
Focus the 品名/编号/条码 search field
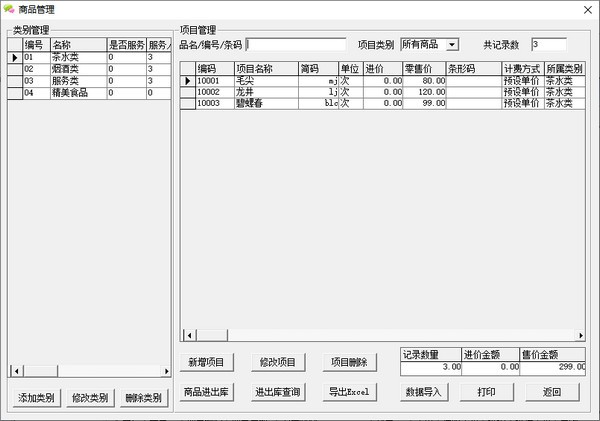pyautogui.click(x=296, y=45)
